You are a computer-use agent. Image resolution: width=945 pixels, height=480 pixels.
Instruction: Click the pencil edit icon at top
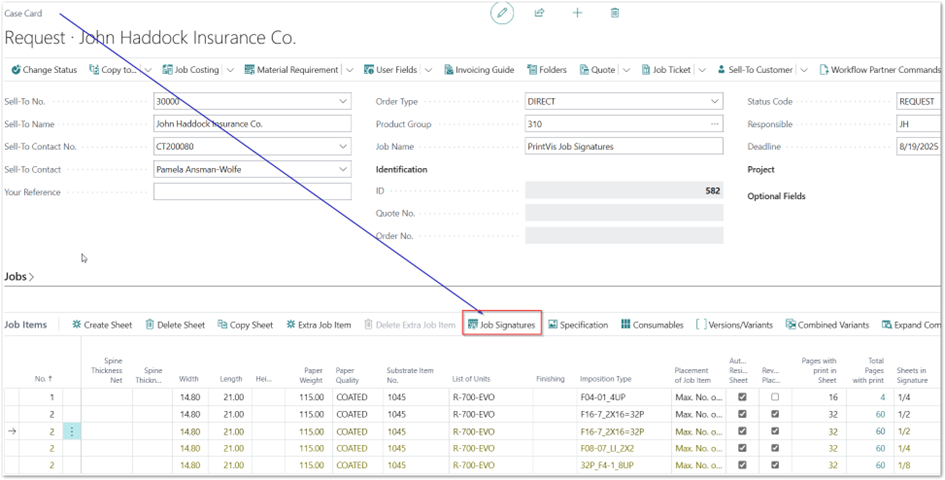click(502, 13)
